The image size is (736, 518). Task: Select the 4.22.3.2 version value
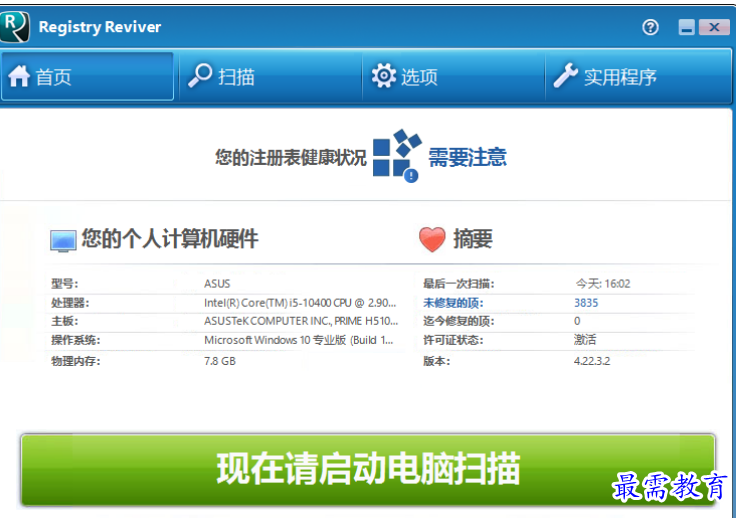point(592,361)
